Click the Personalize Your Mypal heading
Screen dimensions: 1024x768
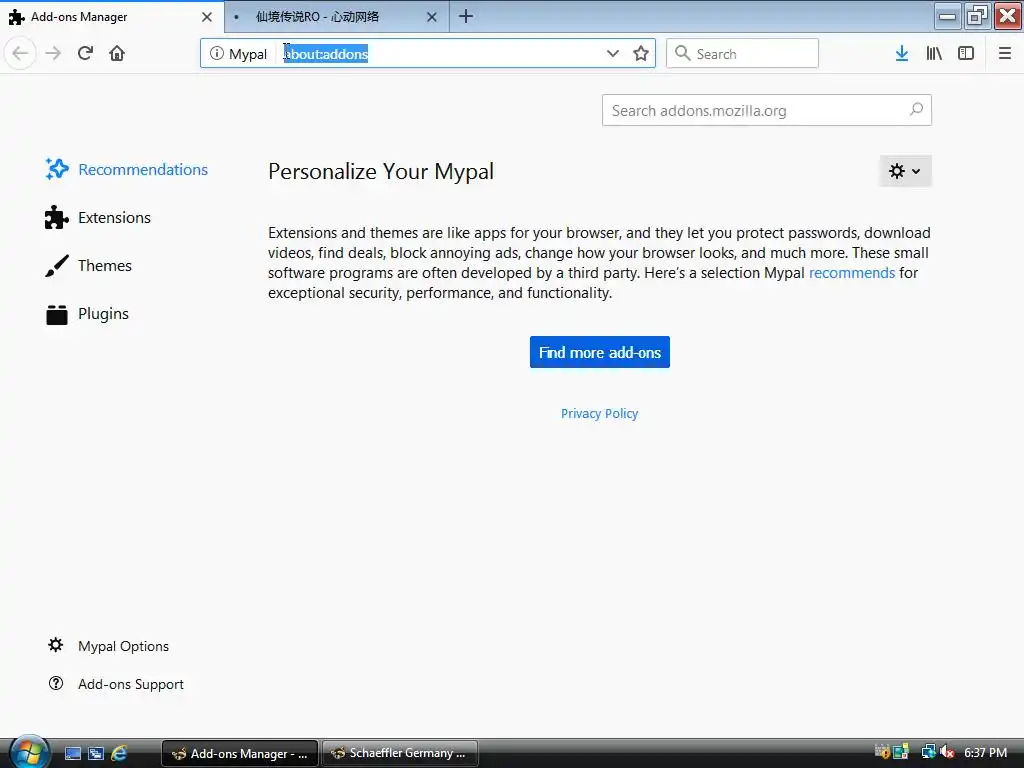(x=381, y=171)
